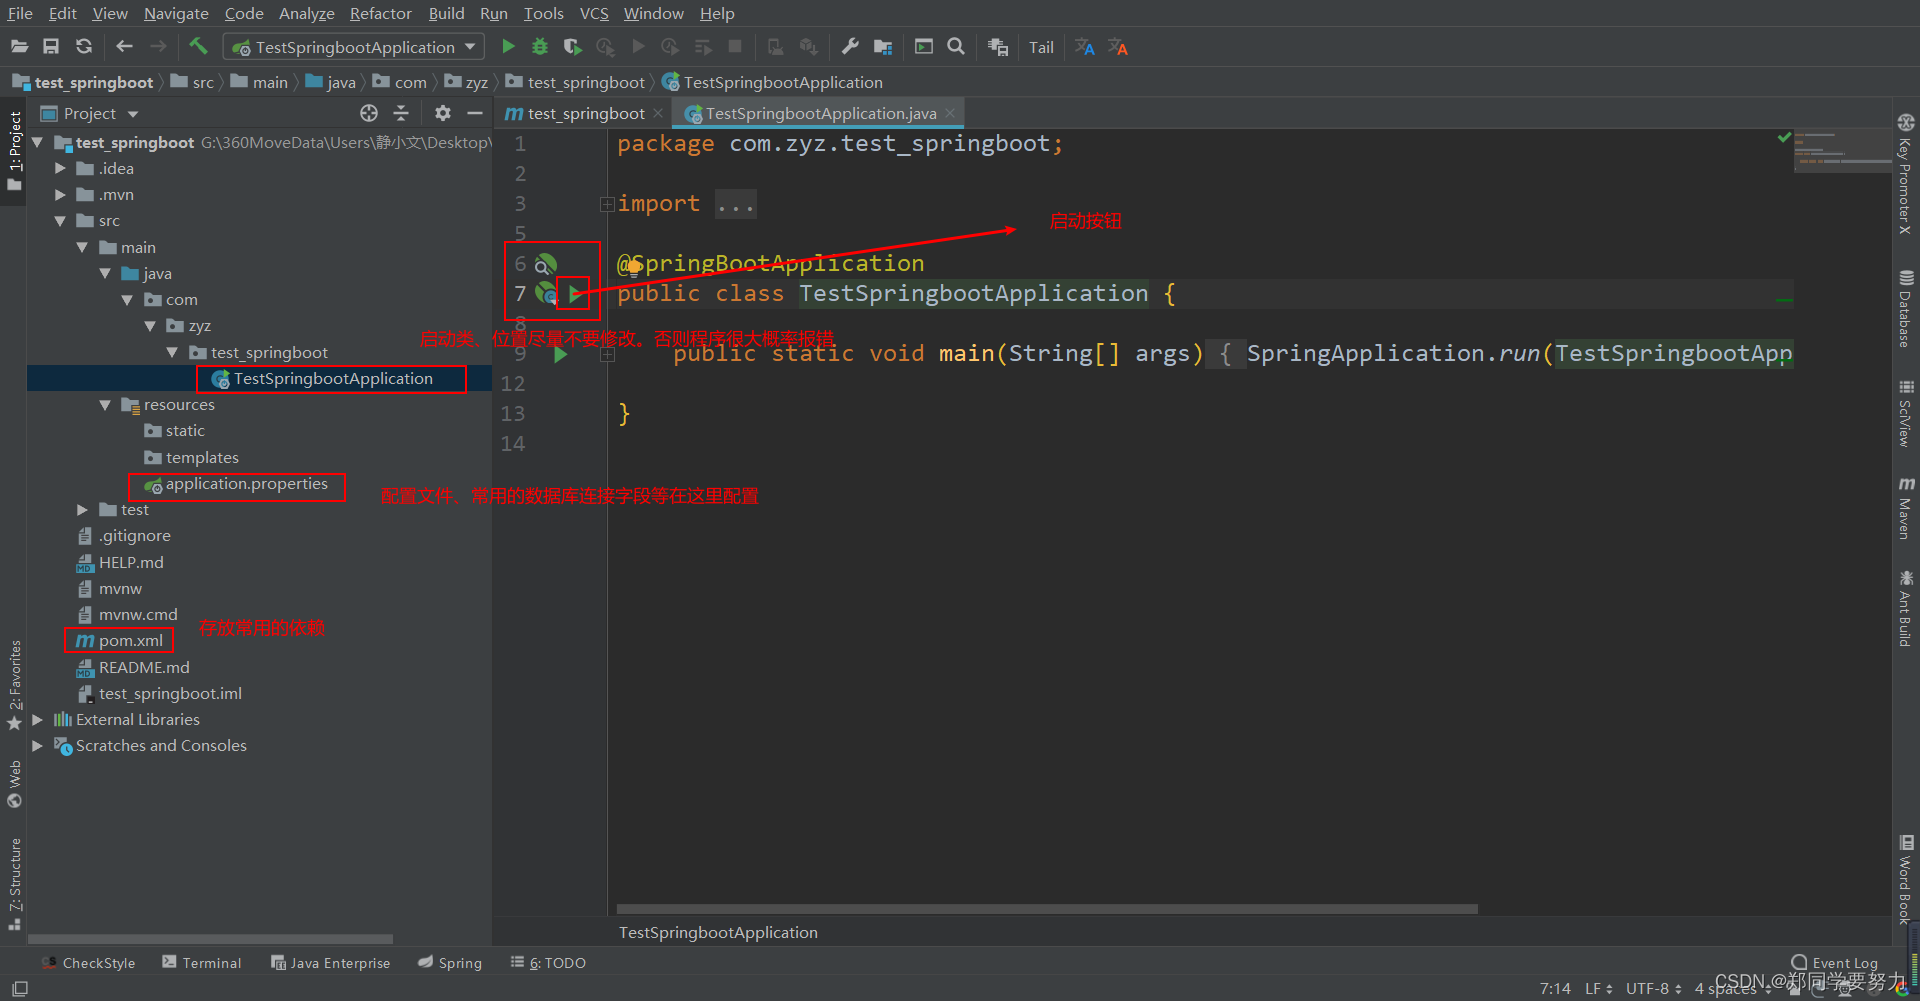Click the Synchronize refresh icon
Screen dimensions: 1920x1001
[84, 47]
